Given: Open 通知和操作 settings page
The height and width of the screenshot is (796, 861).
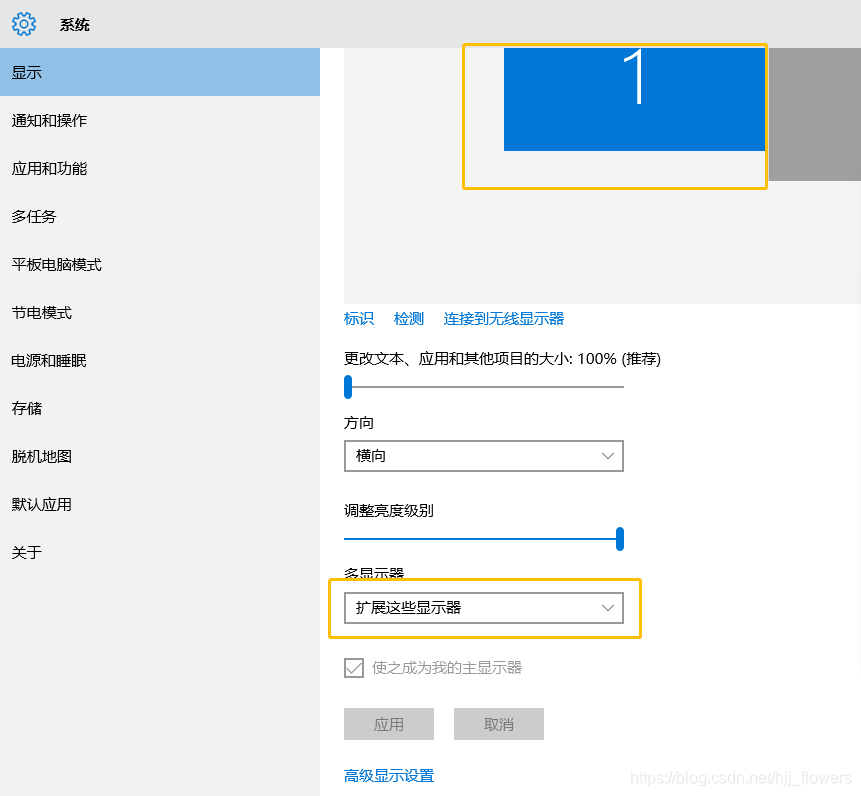Looking at the screenshot, I should (x=160, y=120).
